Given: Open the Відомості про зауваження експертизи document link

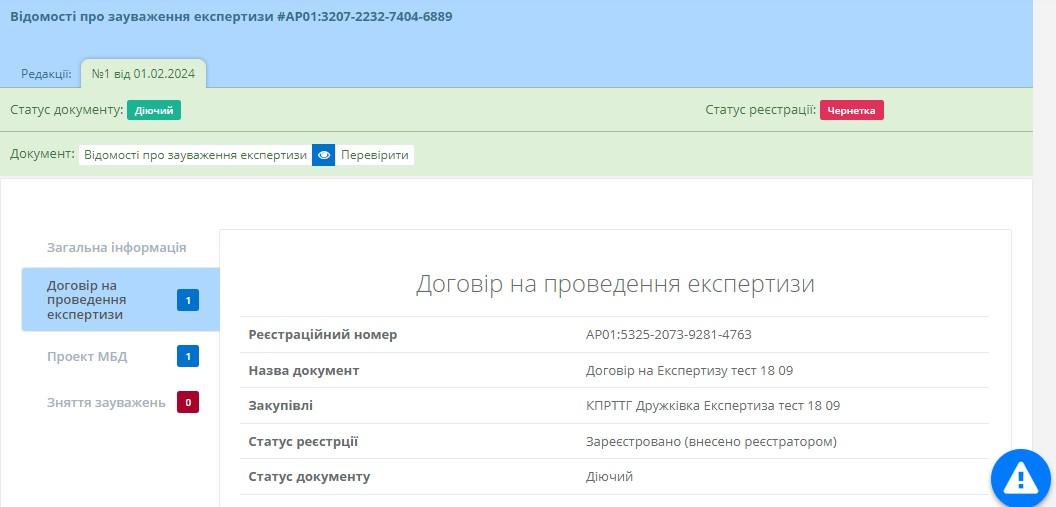Looking at the screenshot, I should coord(195,155).
